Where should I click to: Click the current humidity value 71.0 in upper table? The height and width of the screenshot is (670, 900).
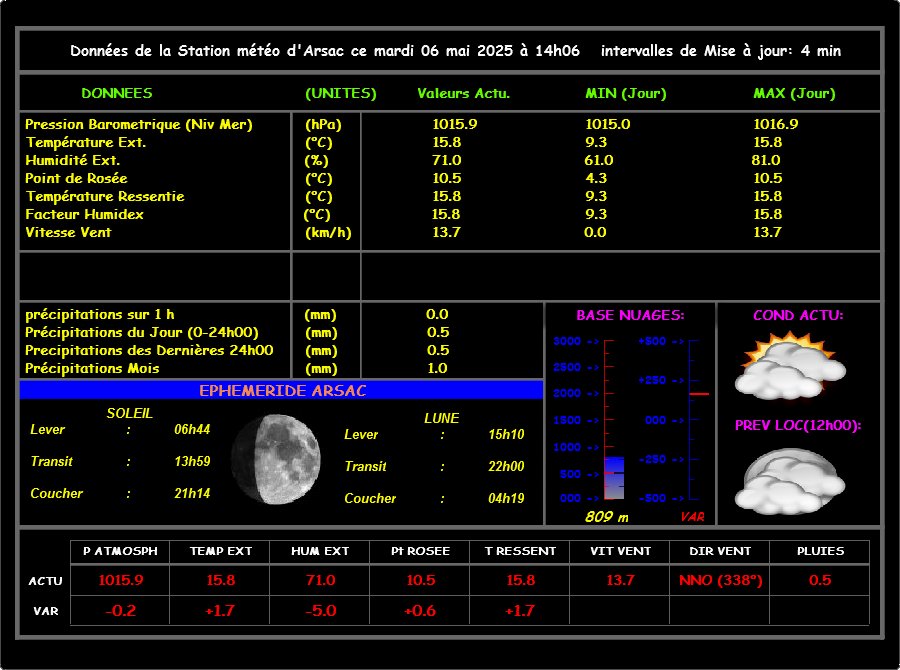447,160
